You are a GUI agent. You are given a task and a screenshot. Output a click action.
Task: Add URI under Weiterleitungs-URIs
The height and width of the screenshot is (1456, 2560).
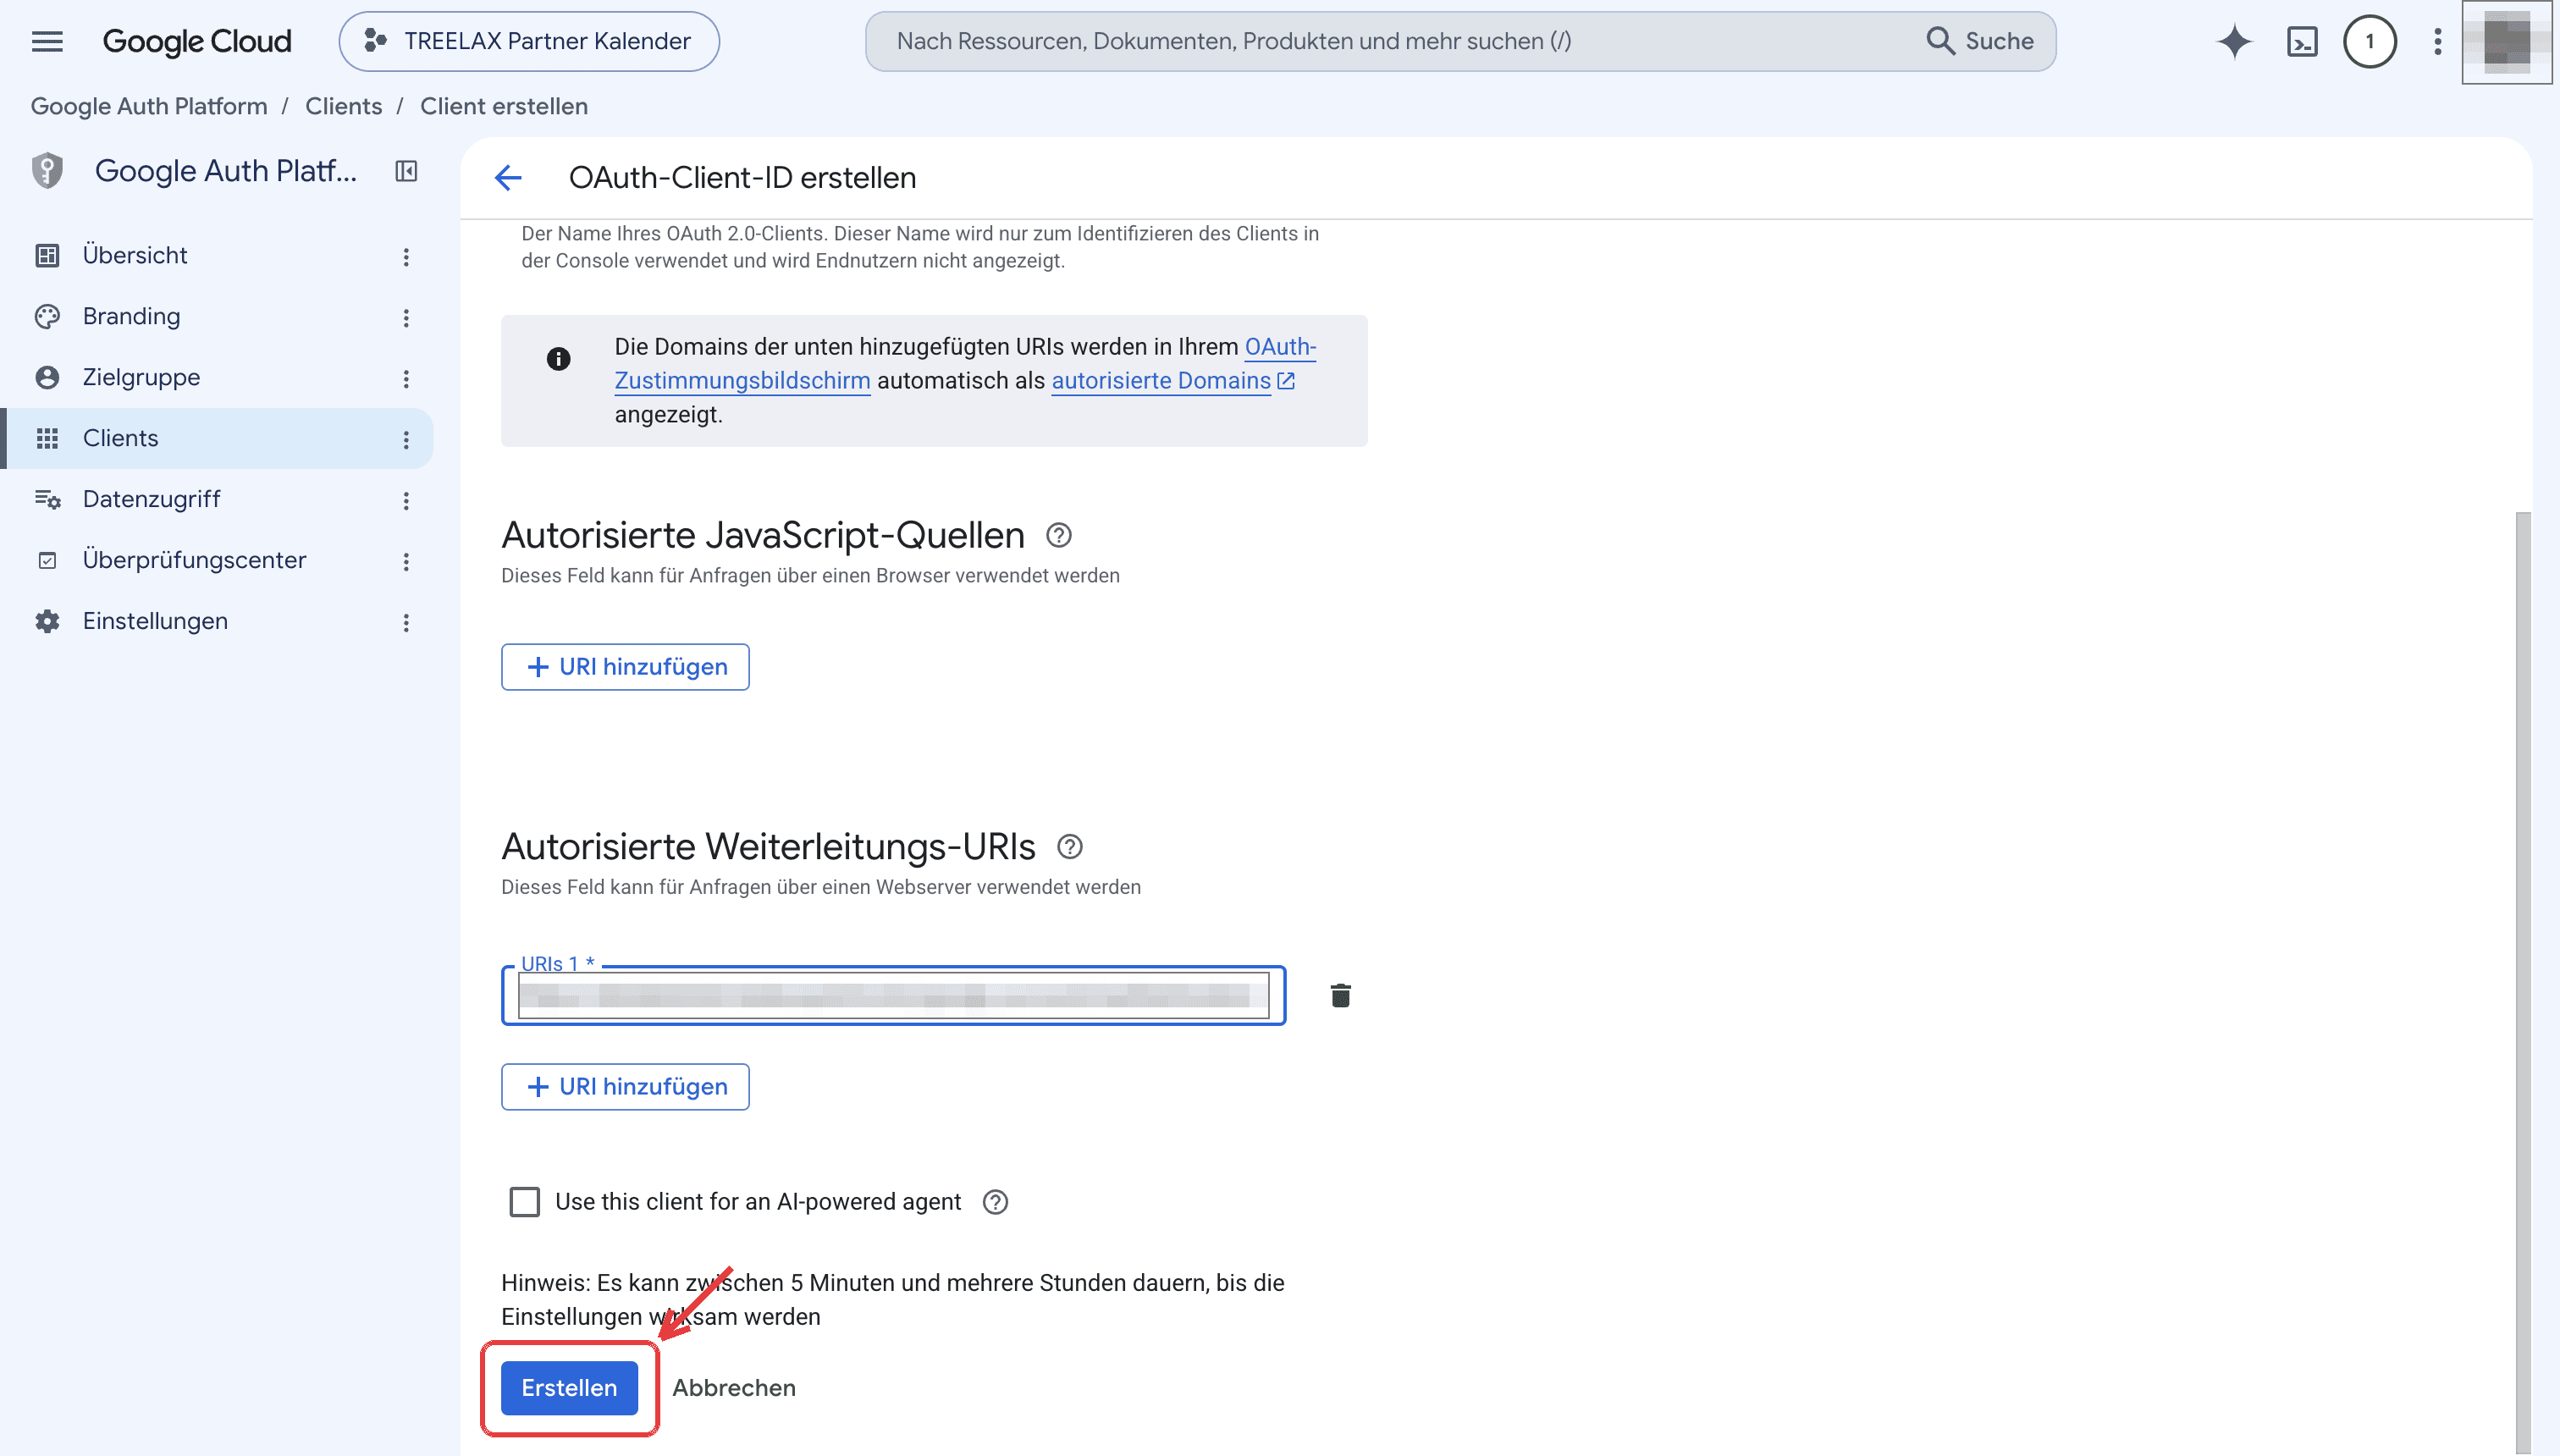625,1087
